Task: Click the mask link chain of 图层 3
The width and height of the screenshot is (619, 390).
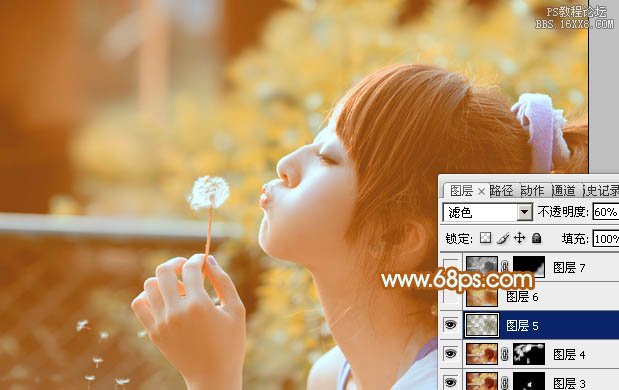Action: [x=505, y=382]
